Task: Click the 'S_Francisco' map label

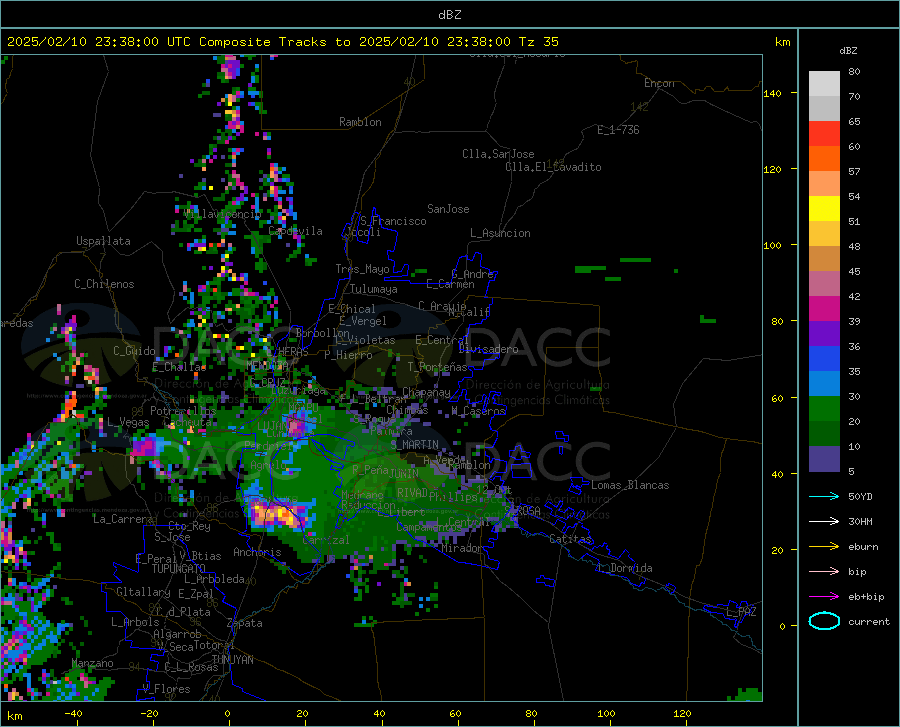Action: (x=393, y=221)
